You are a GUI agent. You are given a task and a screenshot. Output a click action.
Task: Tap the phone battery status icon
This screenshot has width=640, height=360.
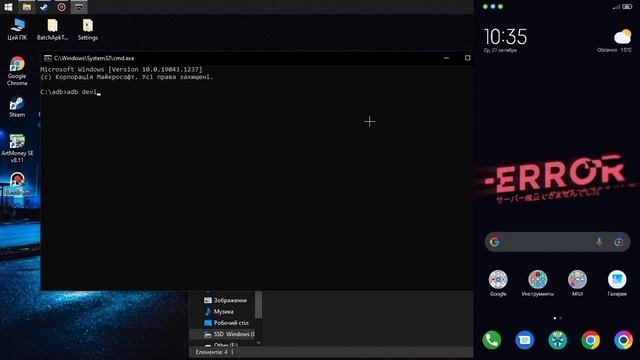click(x=627, y=7)
